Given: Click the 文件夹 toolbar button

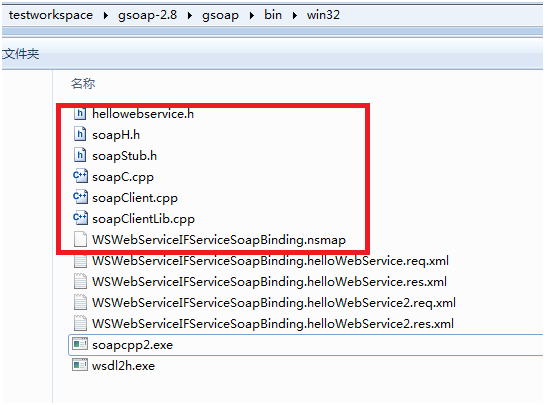Looking at the screenshot, I should click(21, 54).
